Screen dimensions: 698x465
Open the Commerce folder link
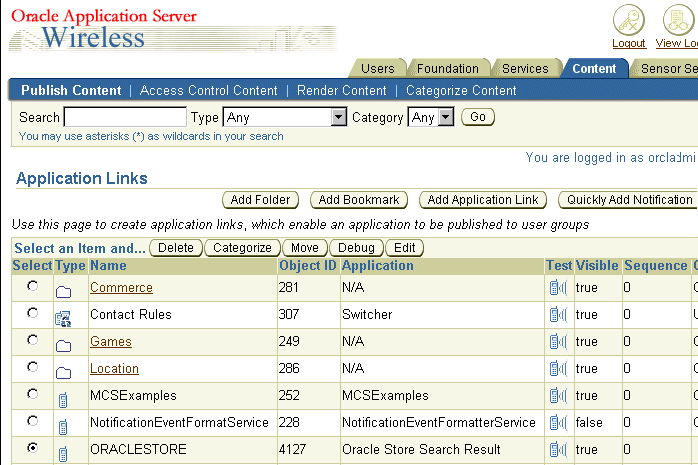(121, 288)
